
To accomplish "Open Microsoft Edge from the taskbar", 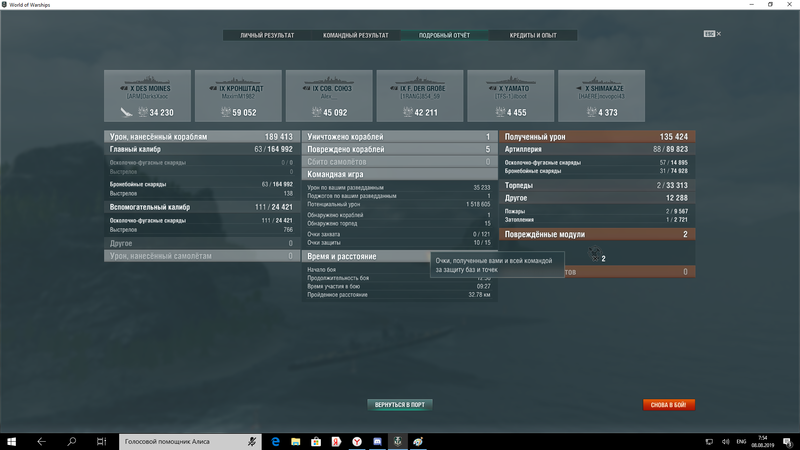I will (x=276, y=442).
